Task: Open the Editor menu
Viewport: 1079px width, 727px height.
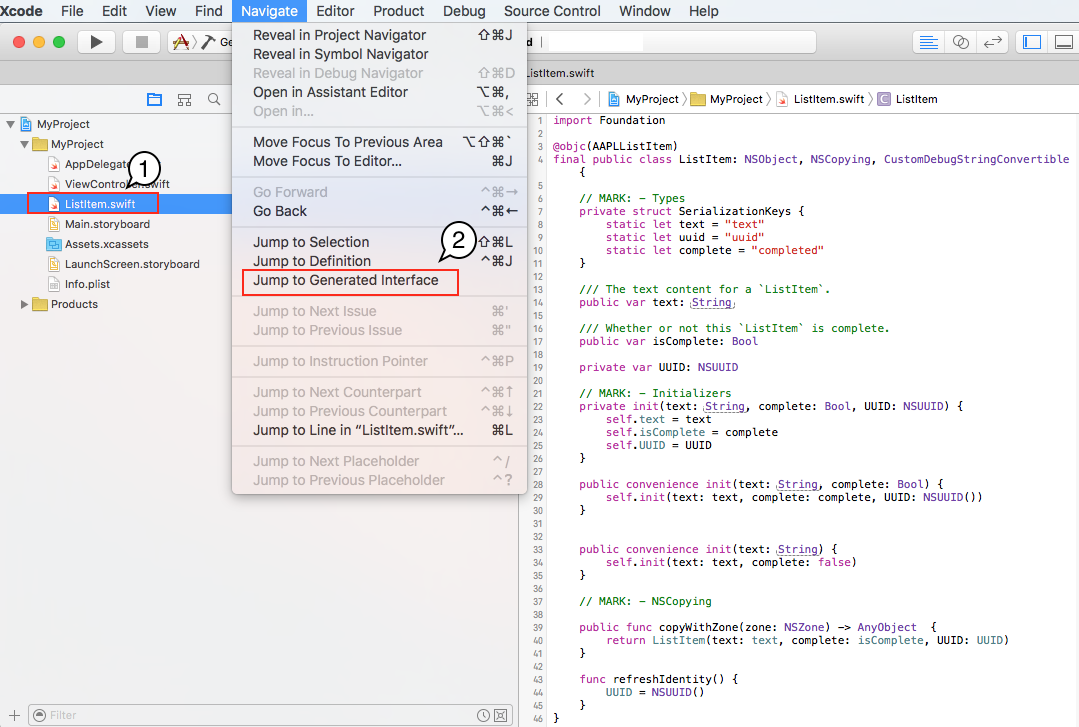Action: click(335, 11)
